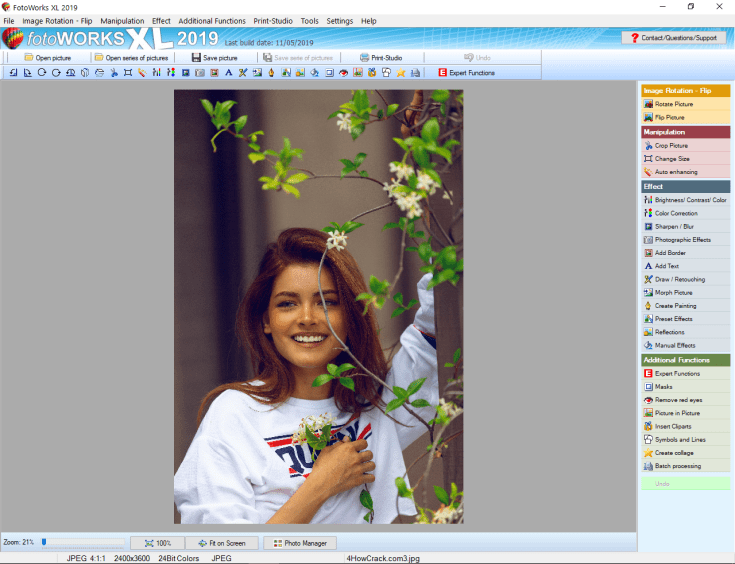
Task: Click the star collage toolbar icon
Action: 401,73
